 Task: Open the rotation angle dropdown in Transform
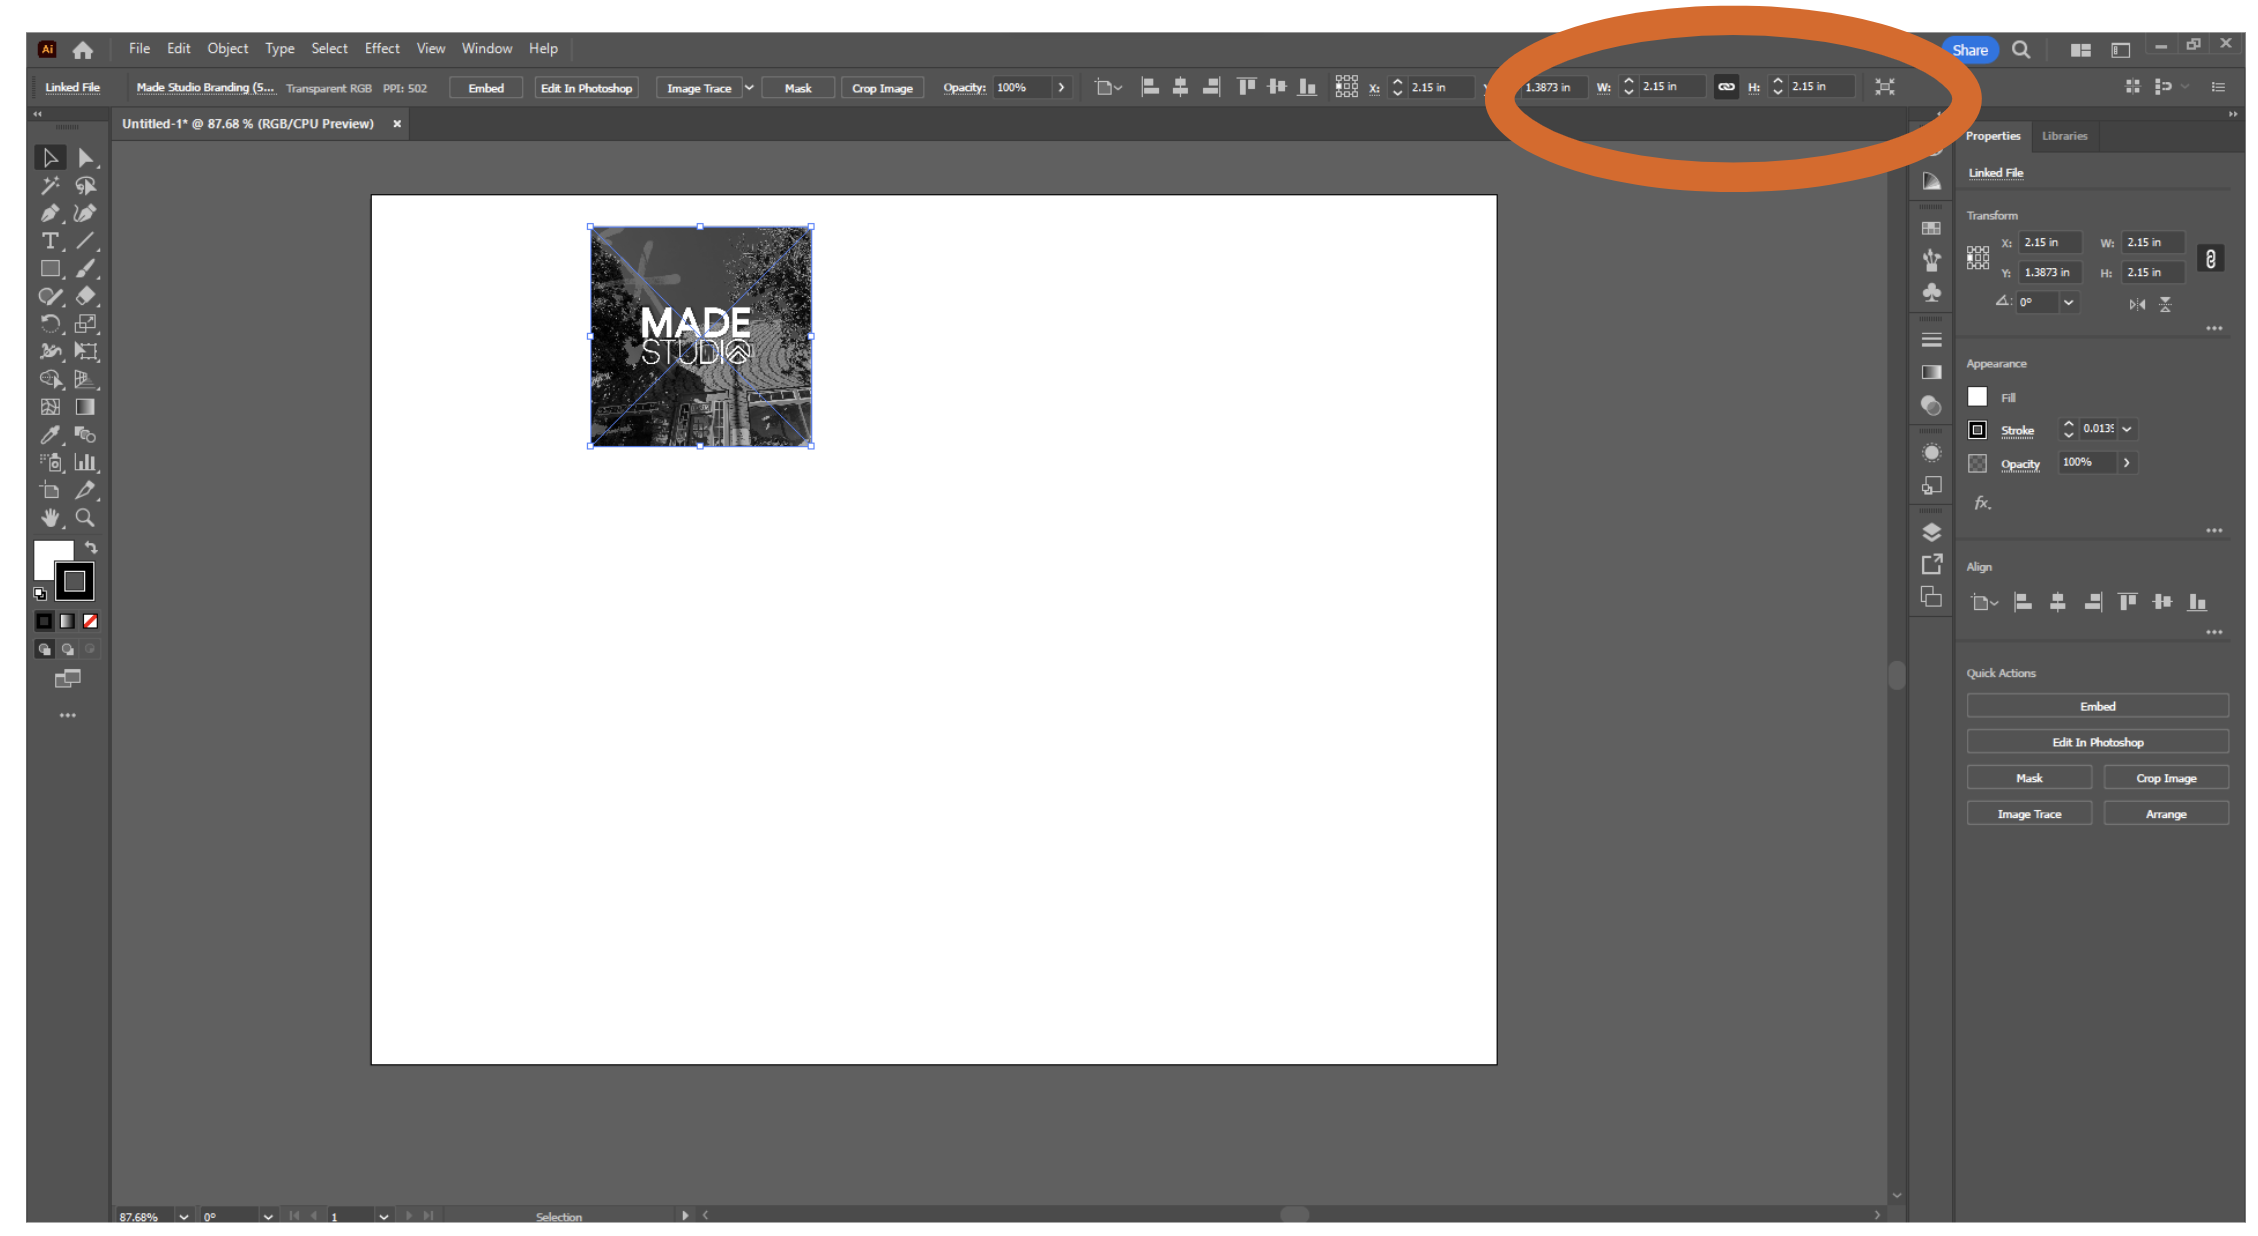pos(2067,302)
